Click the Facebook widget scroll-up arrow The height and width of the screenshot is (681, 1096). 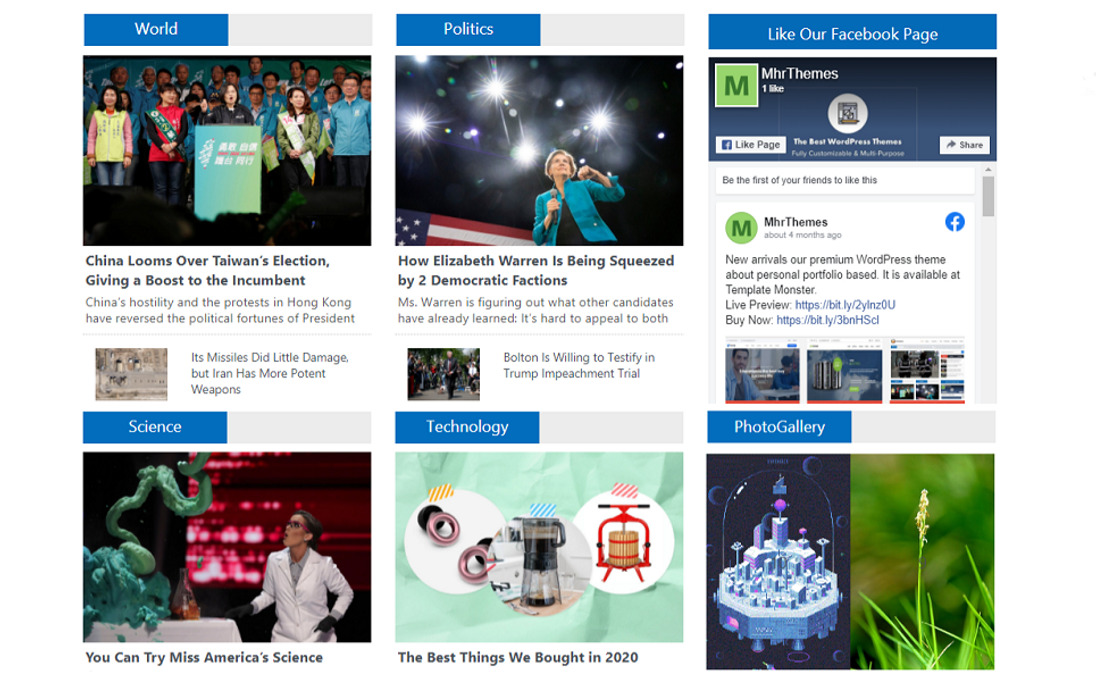[988, 170]
